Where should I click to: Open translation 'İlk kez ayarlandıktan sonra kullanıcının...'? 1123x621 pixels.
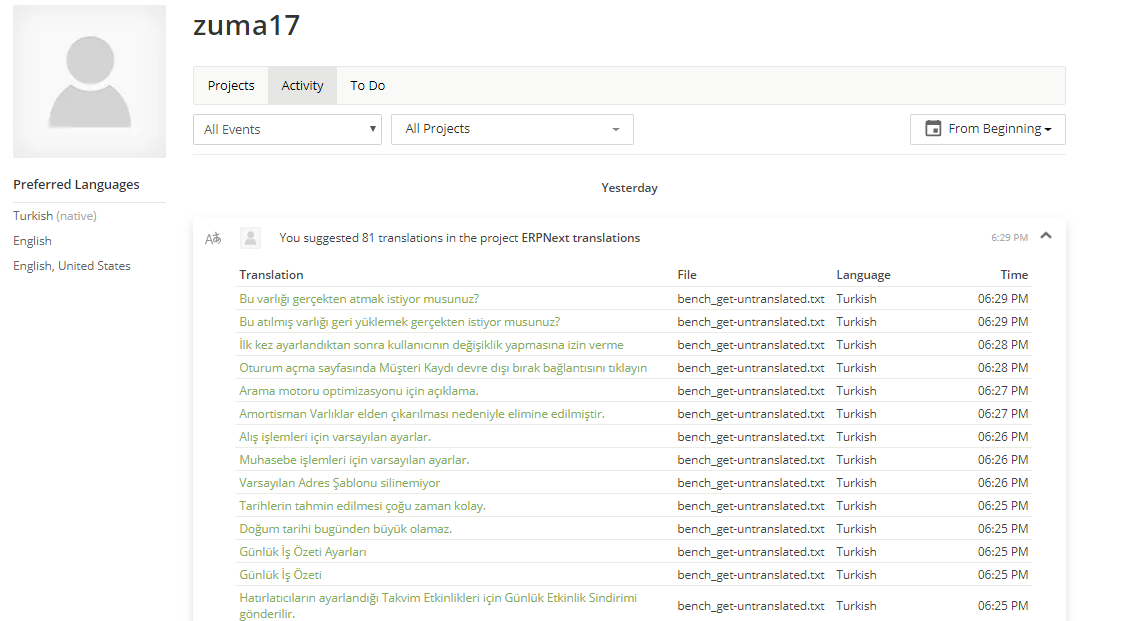click(431, 345)
